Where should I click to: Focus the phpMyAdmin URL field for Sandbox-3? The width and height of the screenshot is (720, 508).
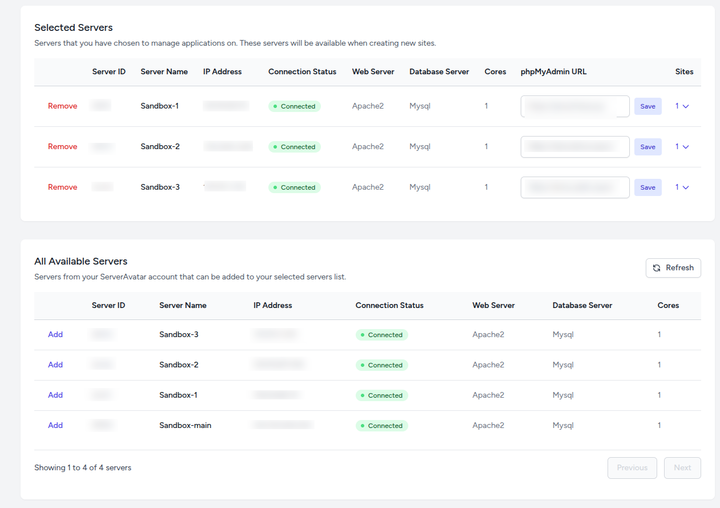click(575, 187)
